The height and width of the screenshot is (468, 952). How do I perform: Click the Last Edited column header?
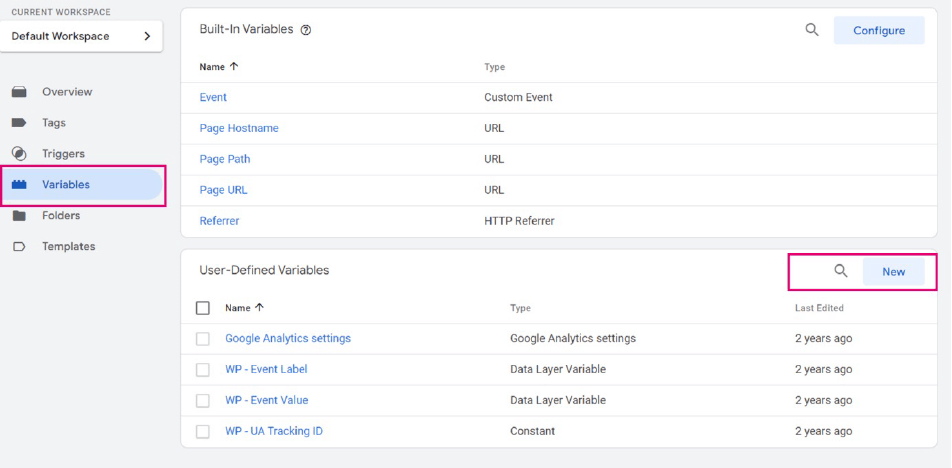coord(819,308)
